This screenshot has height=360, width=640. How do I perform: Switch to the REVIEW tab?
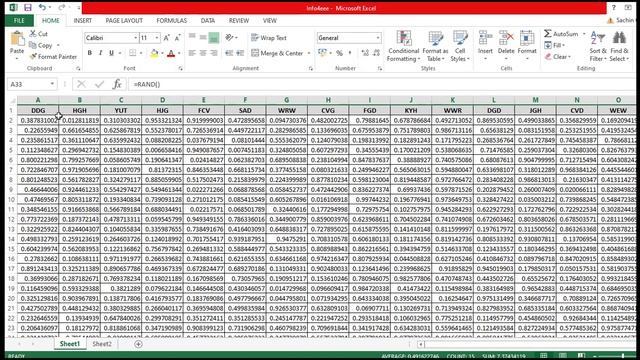239,20
